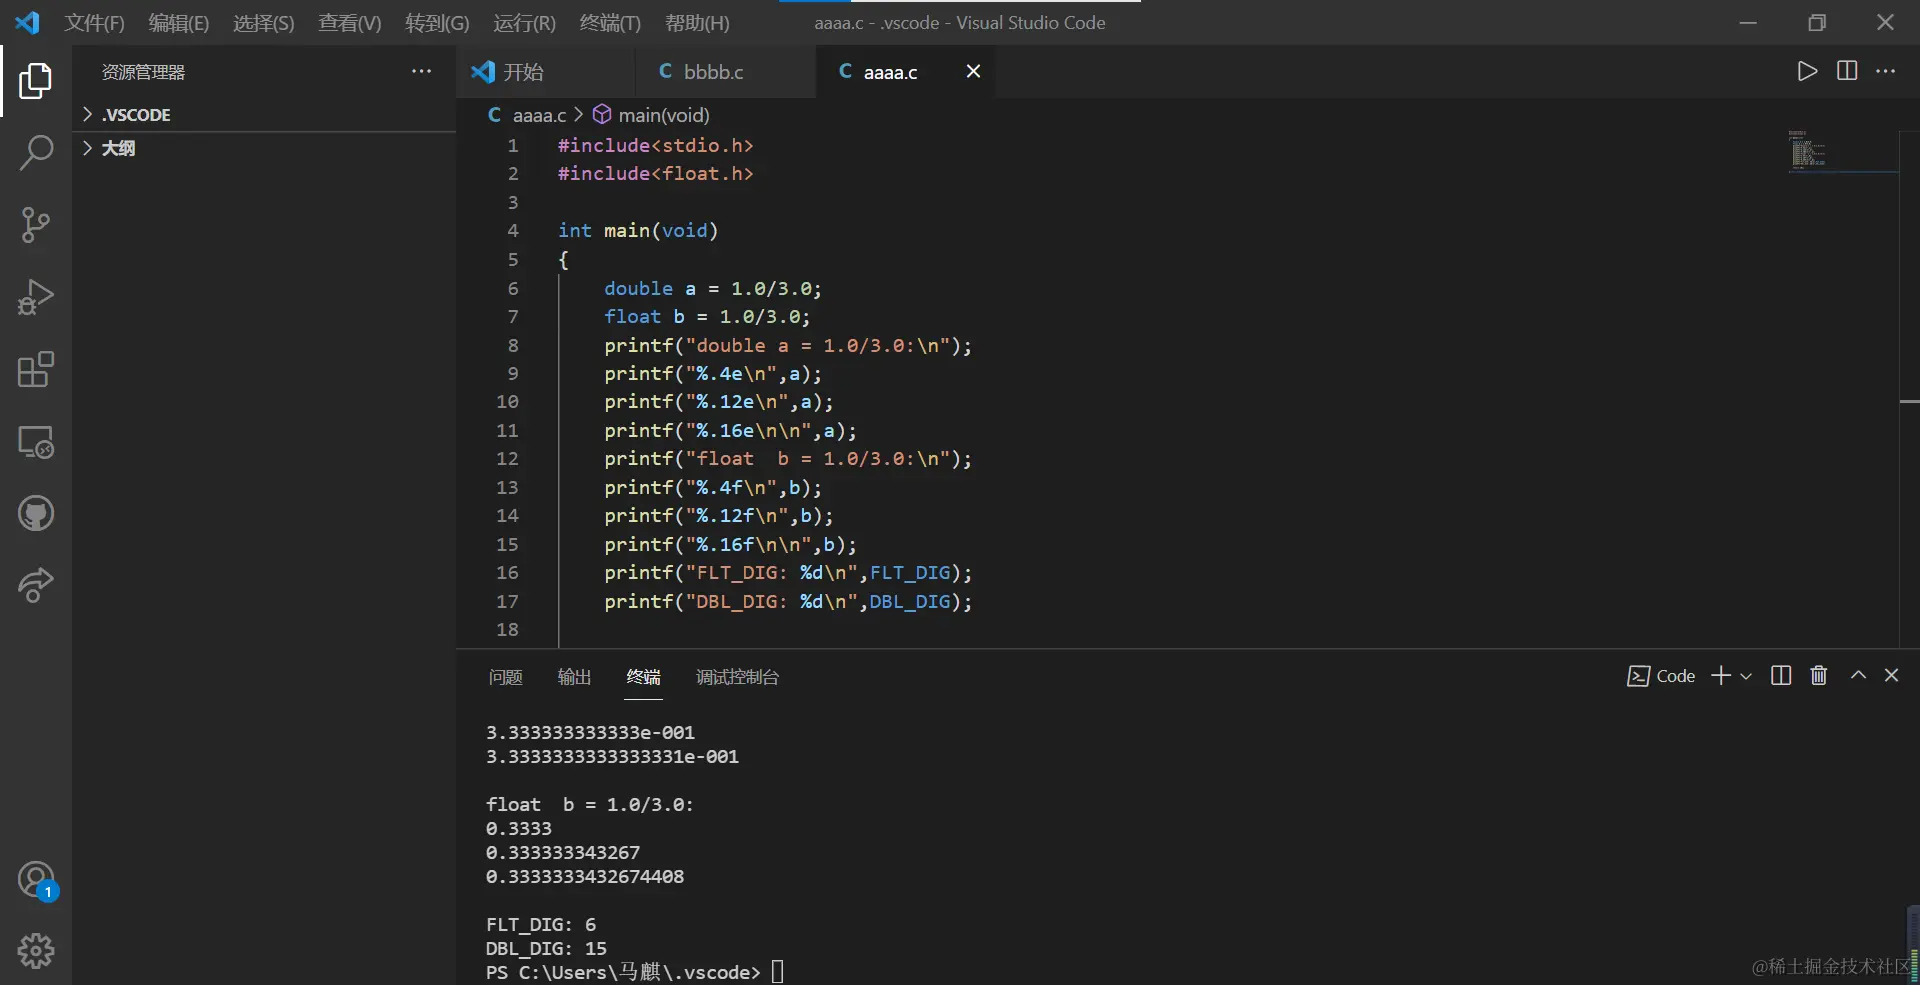1920x985 pixels.
Task: Open the 终端(T) menu
Action: [x=610, y=23]
